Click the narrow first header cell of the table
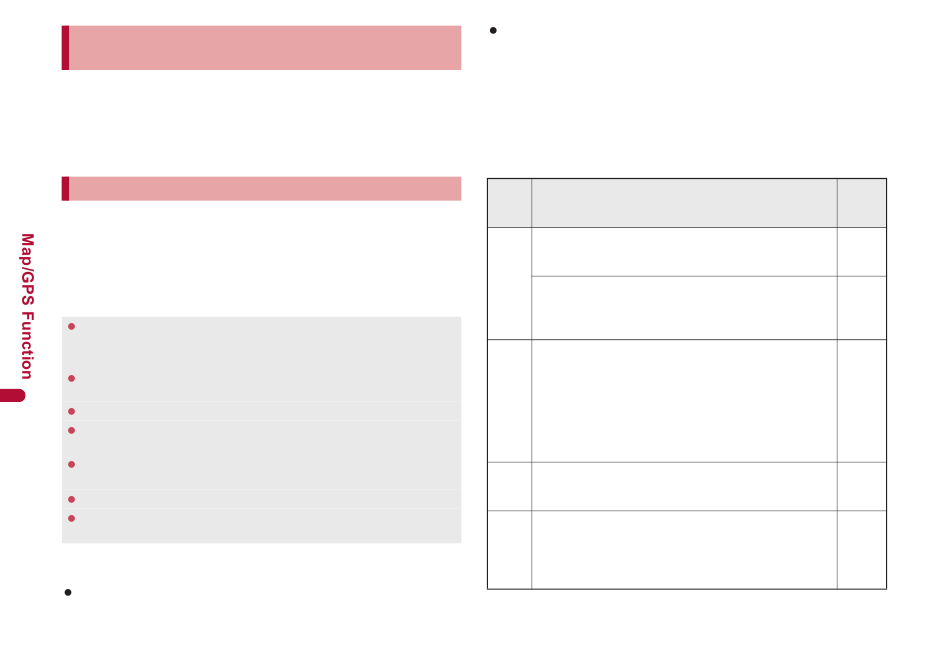950x646 pixels. click(510, 203)
